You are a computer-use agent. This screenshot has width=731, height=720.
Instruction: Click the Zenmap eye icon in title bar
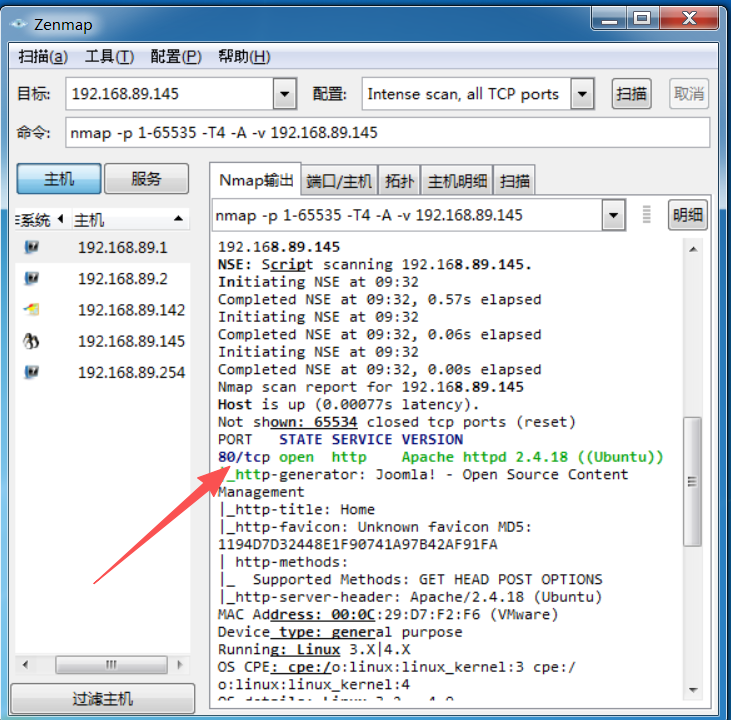click(18, 23)
